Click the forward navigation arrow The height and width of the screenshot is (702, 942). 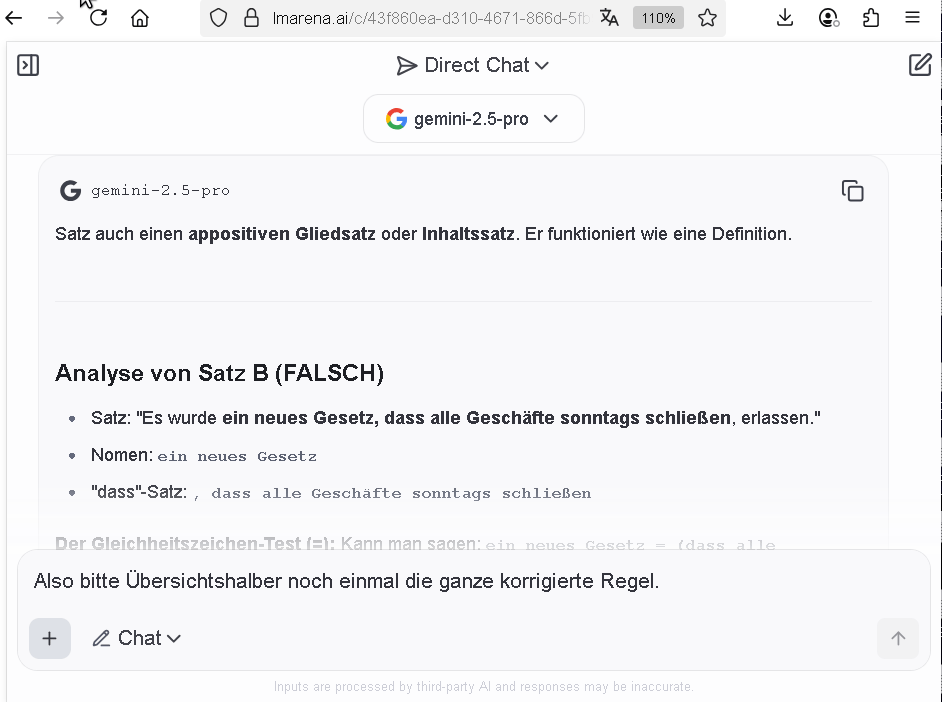56,18
